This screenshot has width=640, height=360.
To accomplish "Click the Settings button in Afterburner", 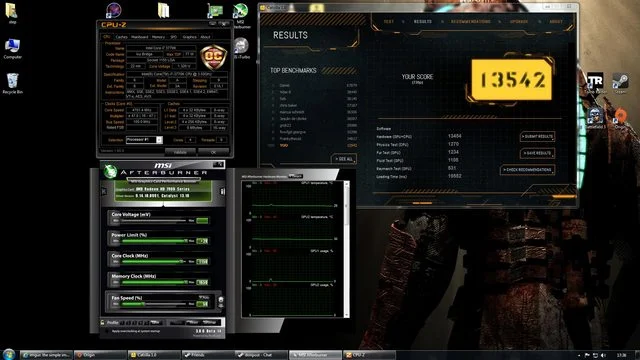I will point(209,322).
